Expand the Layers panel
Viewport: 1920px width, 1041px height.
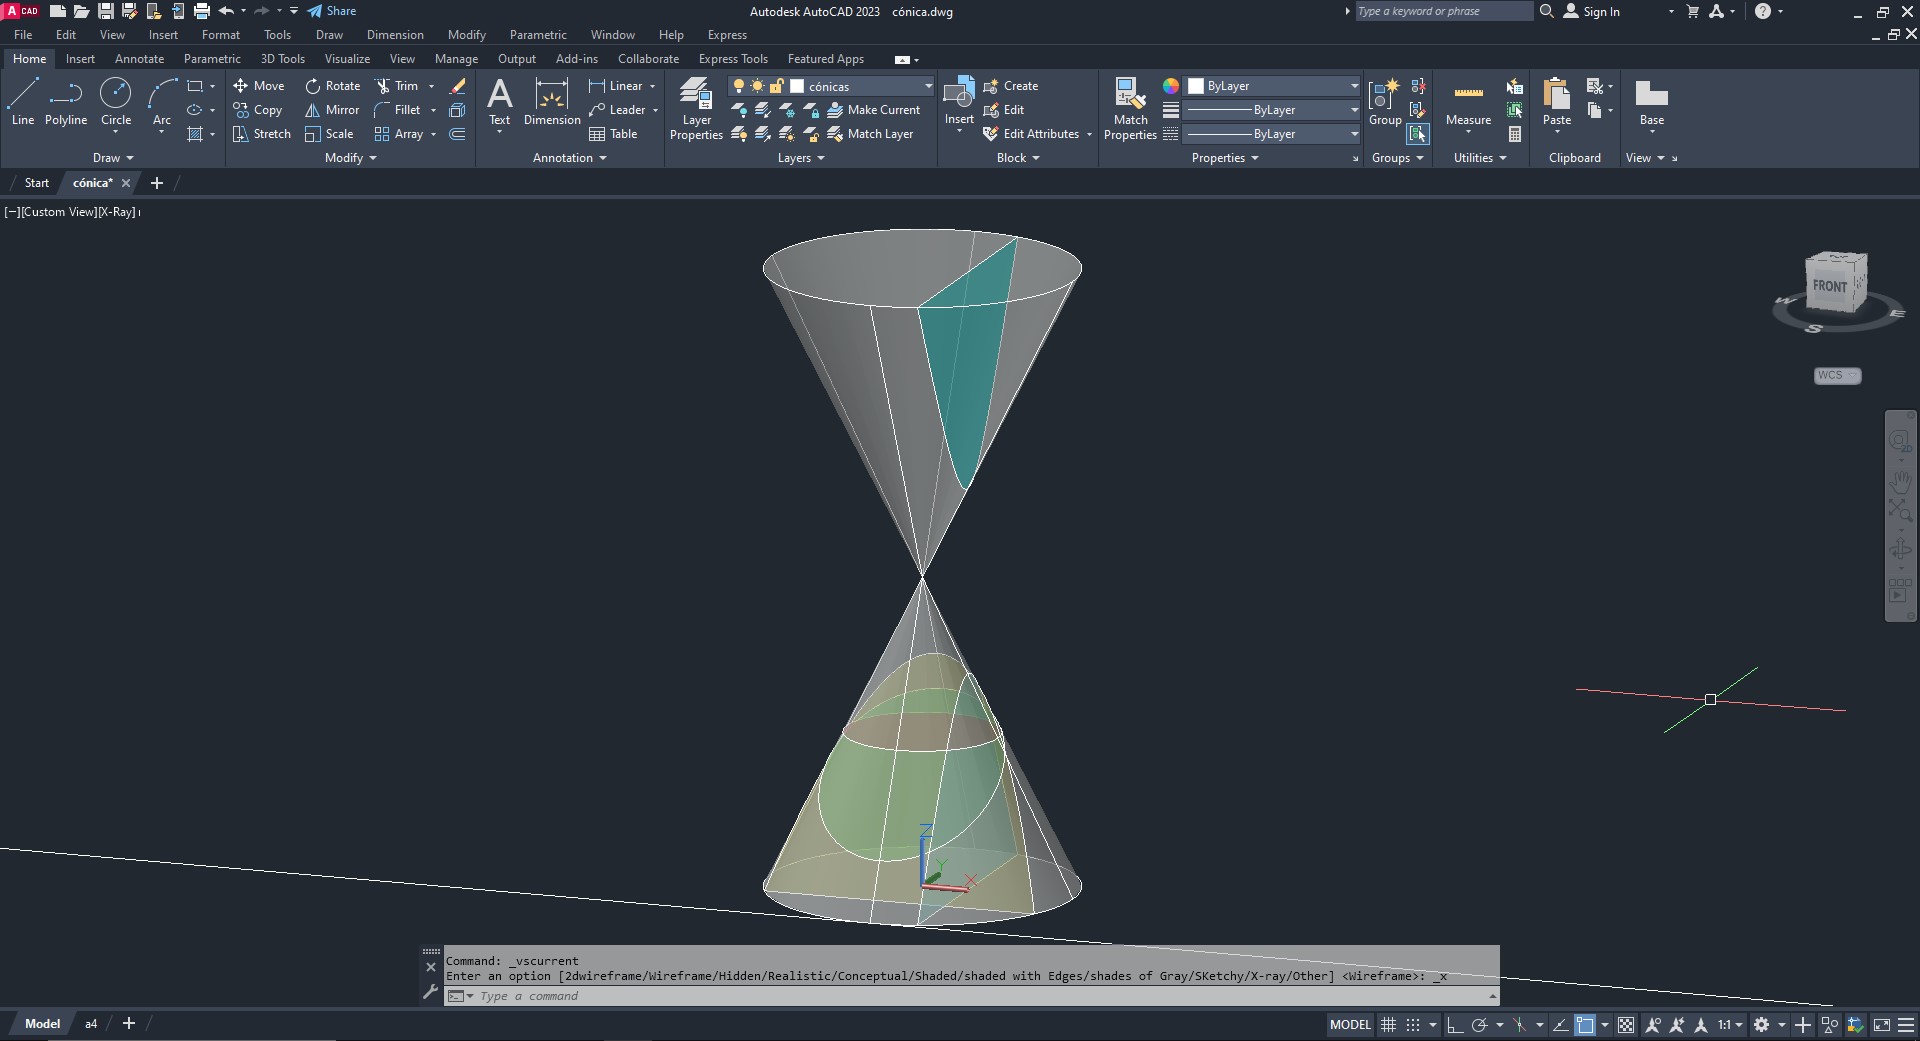click(x=801, y=158)
